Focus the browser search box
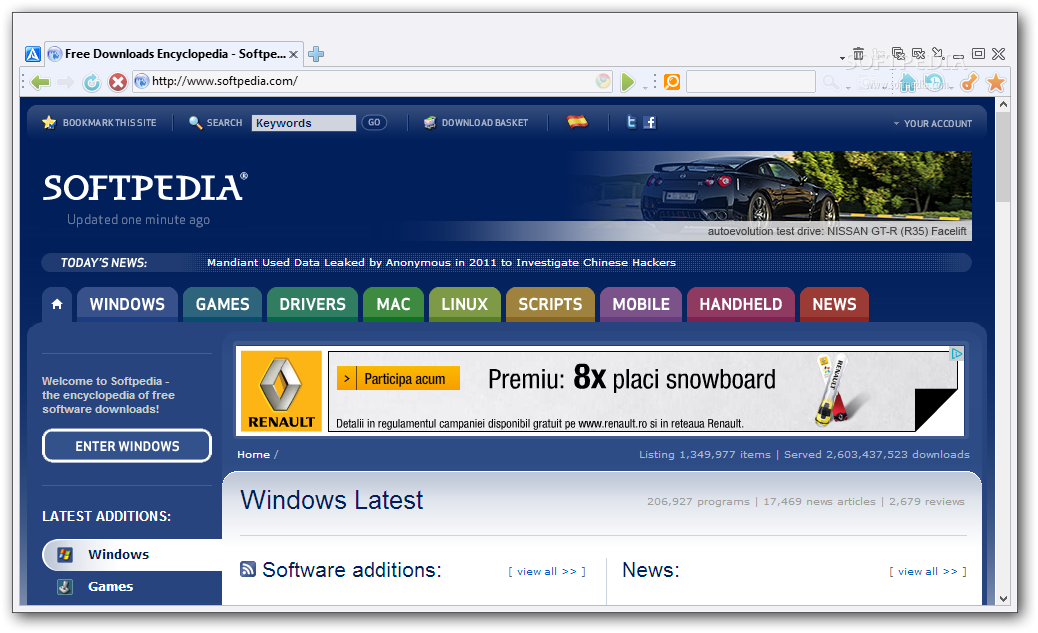1038x633 pixels. coord(751,81)
